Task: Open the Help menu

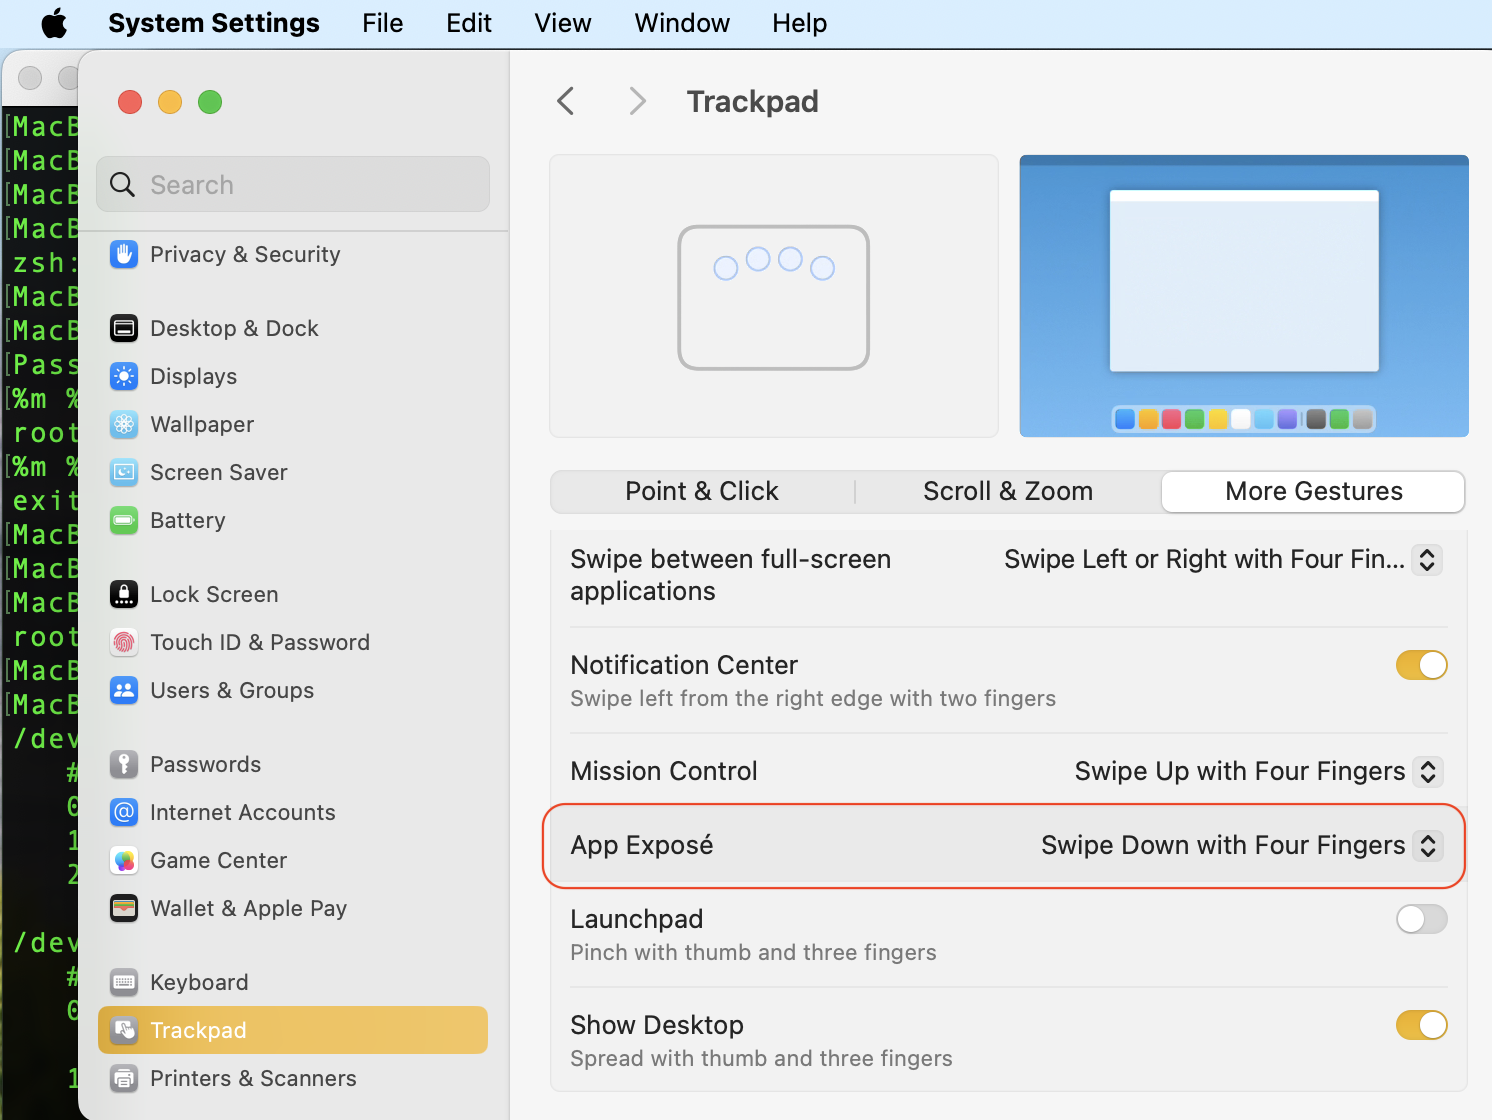Action: (x=799, y=23)
